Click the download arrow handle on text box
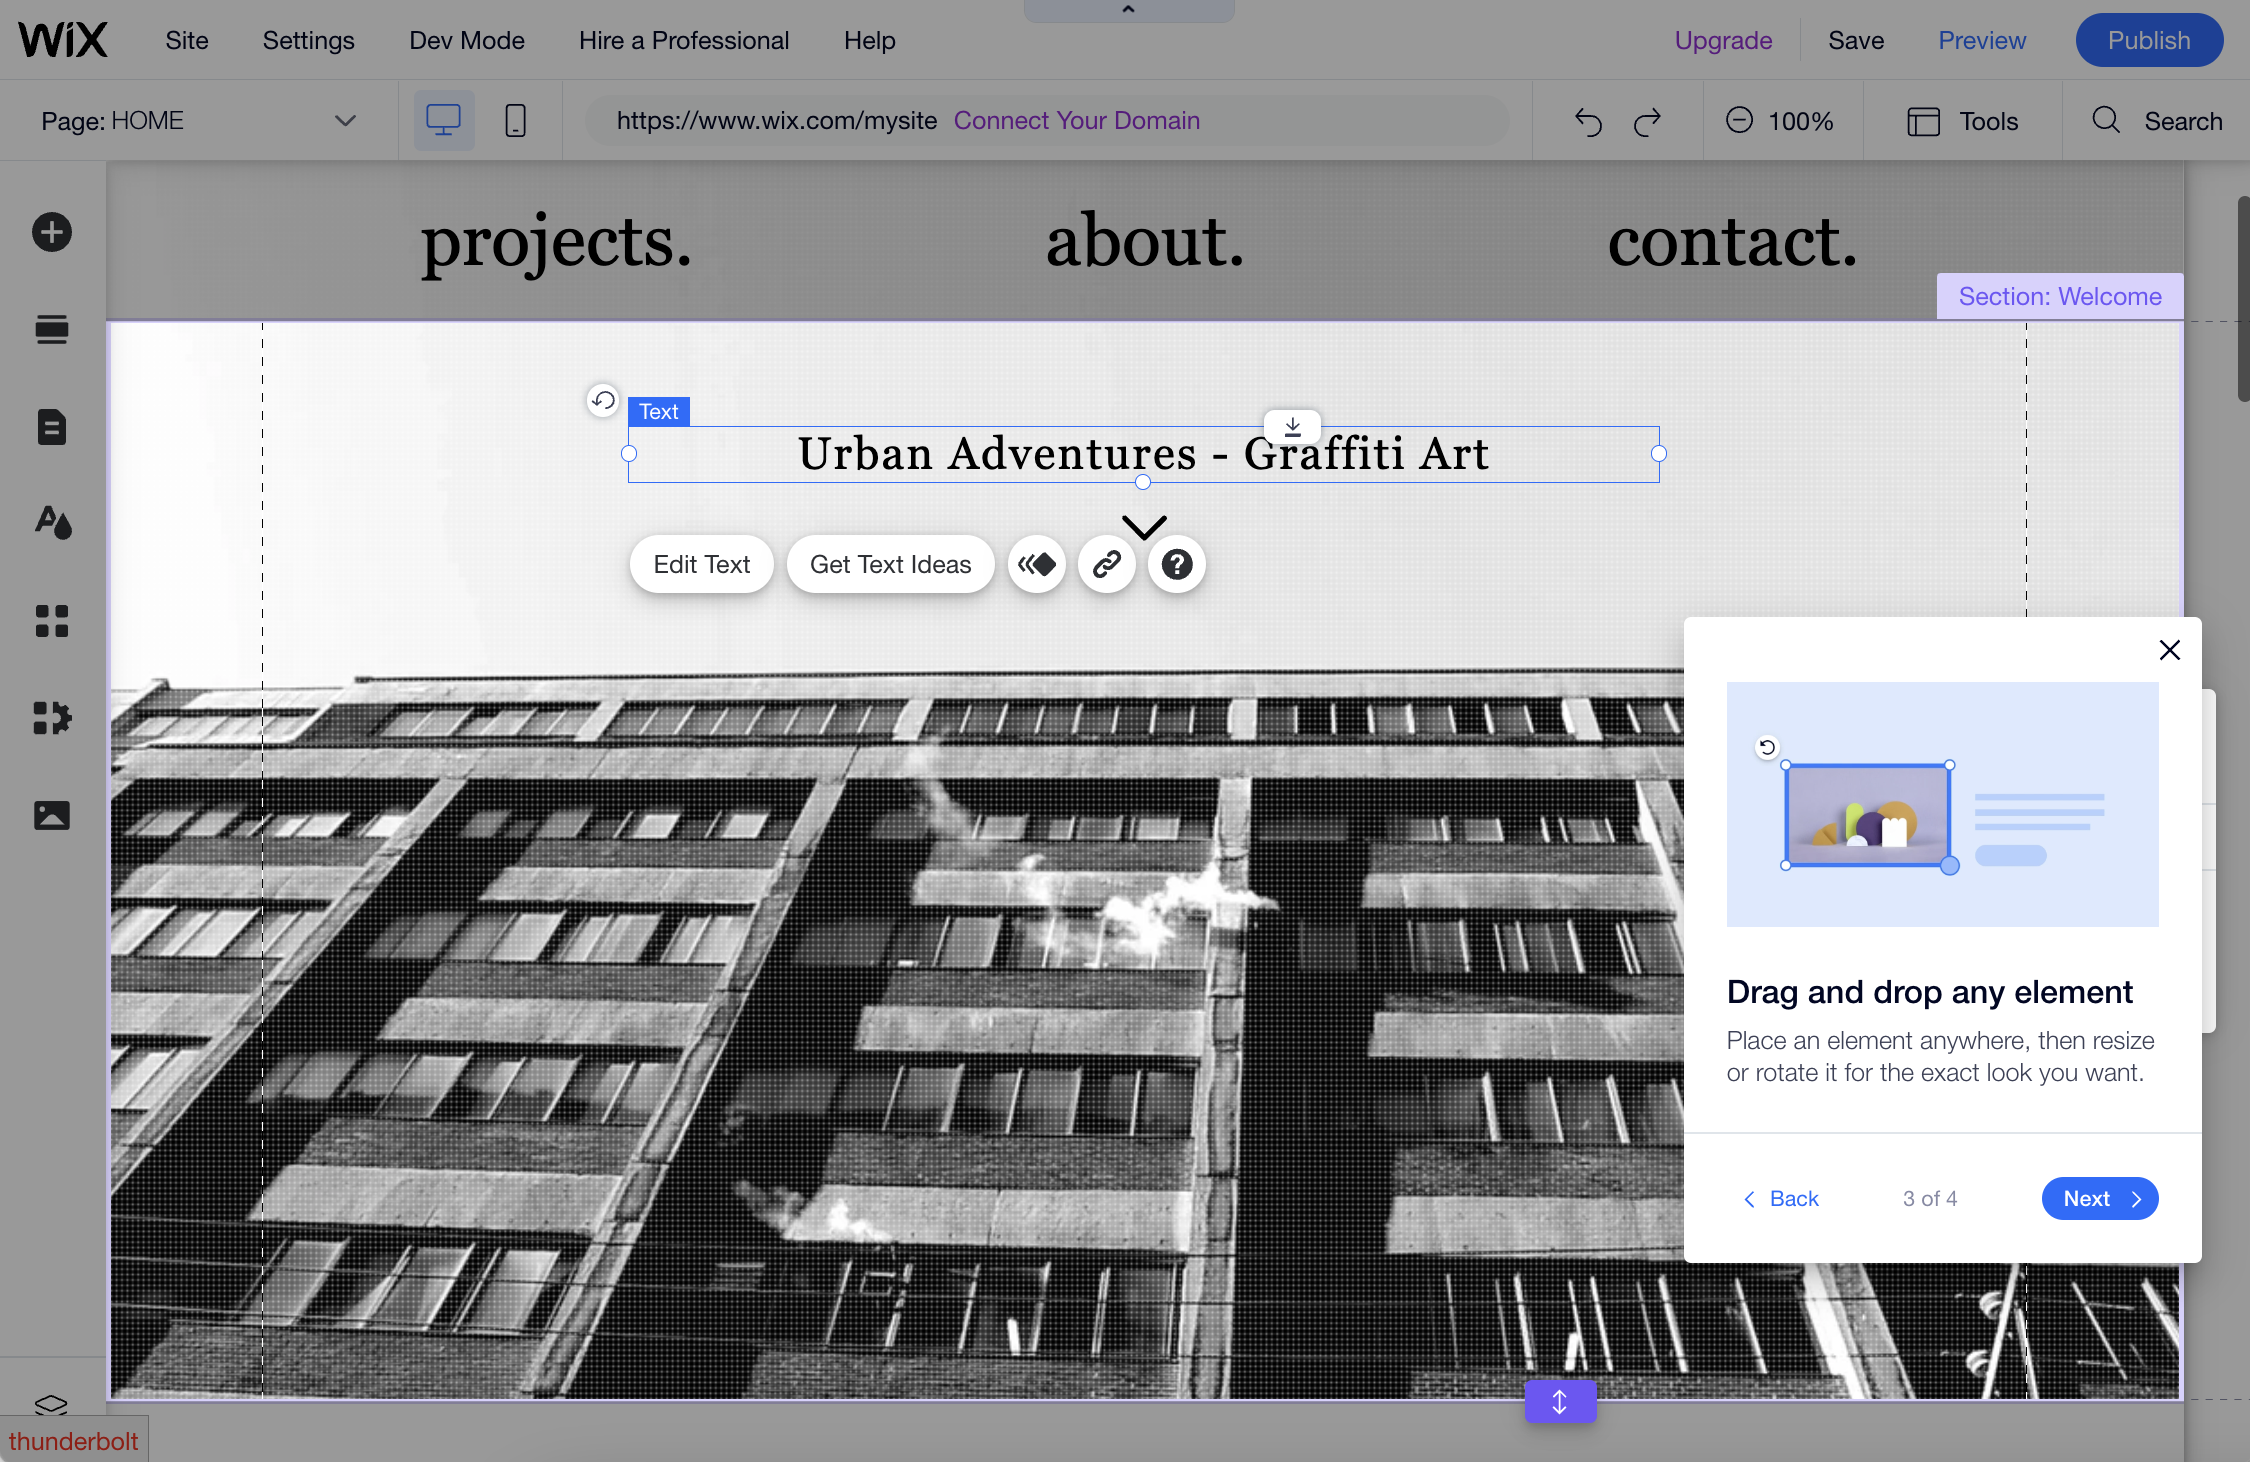Screen dimensions: 2250x1462 1293,426
